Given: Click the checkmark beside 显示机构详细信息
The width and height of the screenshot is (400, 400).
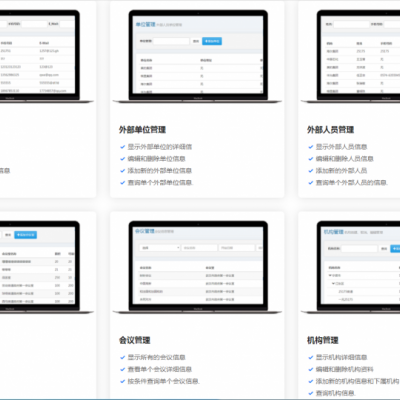Looking at the screenshot, I should pos(311,357).
